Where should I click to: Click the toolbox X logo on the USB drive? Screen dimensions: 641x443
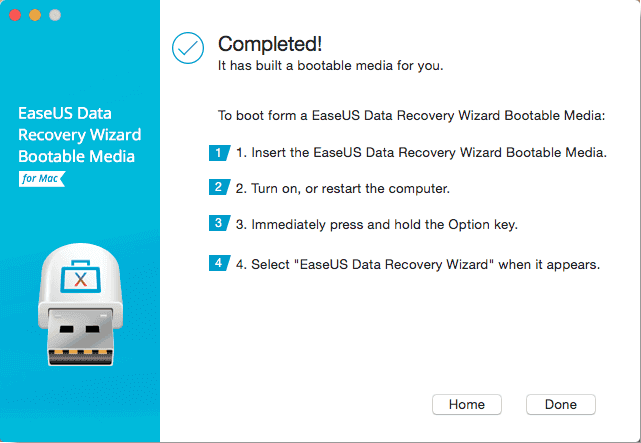81,277
